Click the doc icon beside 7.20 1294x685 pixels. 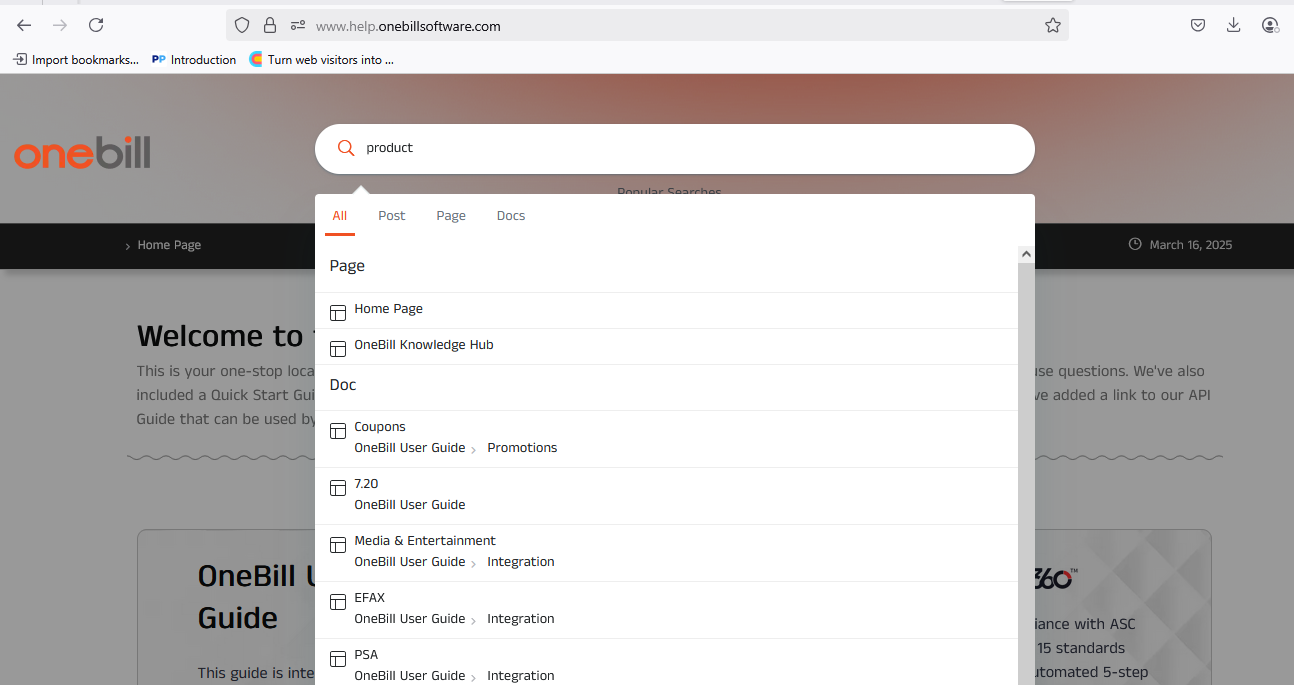click(338, 487)
